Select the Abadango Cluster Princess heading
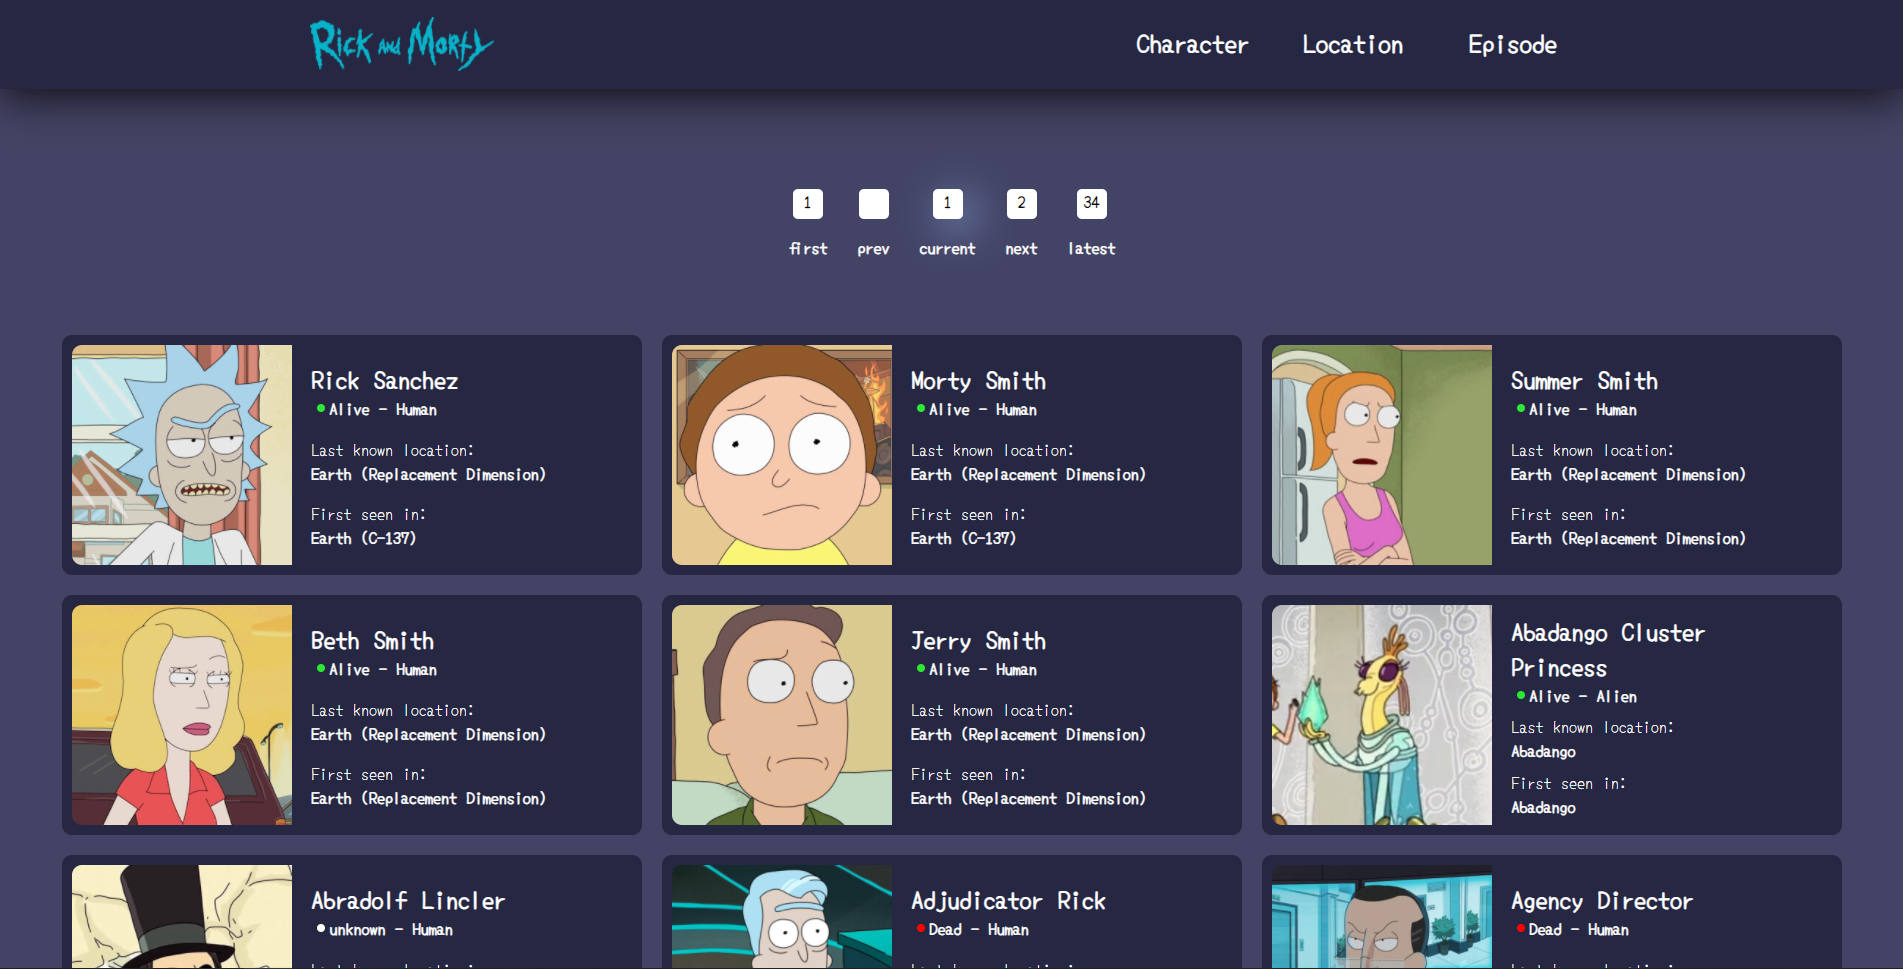 point(1608,650)
